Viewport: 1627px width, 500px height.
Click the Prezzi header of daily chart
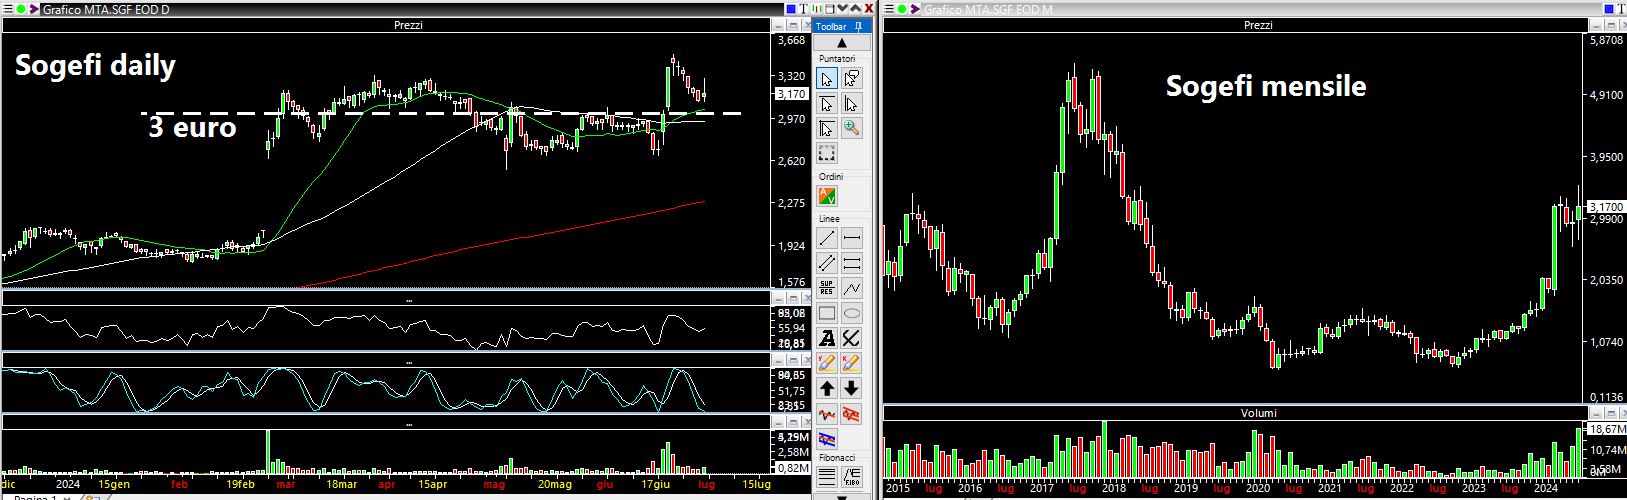pyautogui.click(x=408, y=25)
